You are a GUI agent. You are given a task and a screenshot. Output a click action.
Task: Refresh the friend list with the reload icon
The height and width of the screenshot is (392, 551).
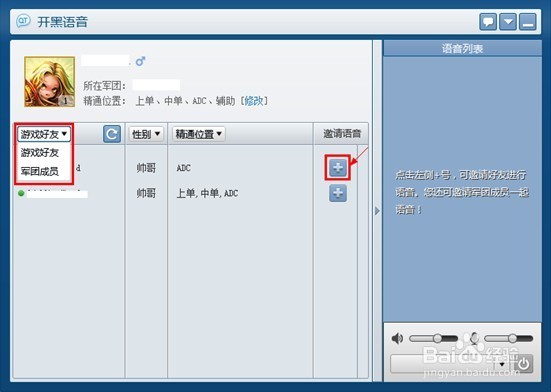pos(112,134)
